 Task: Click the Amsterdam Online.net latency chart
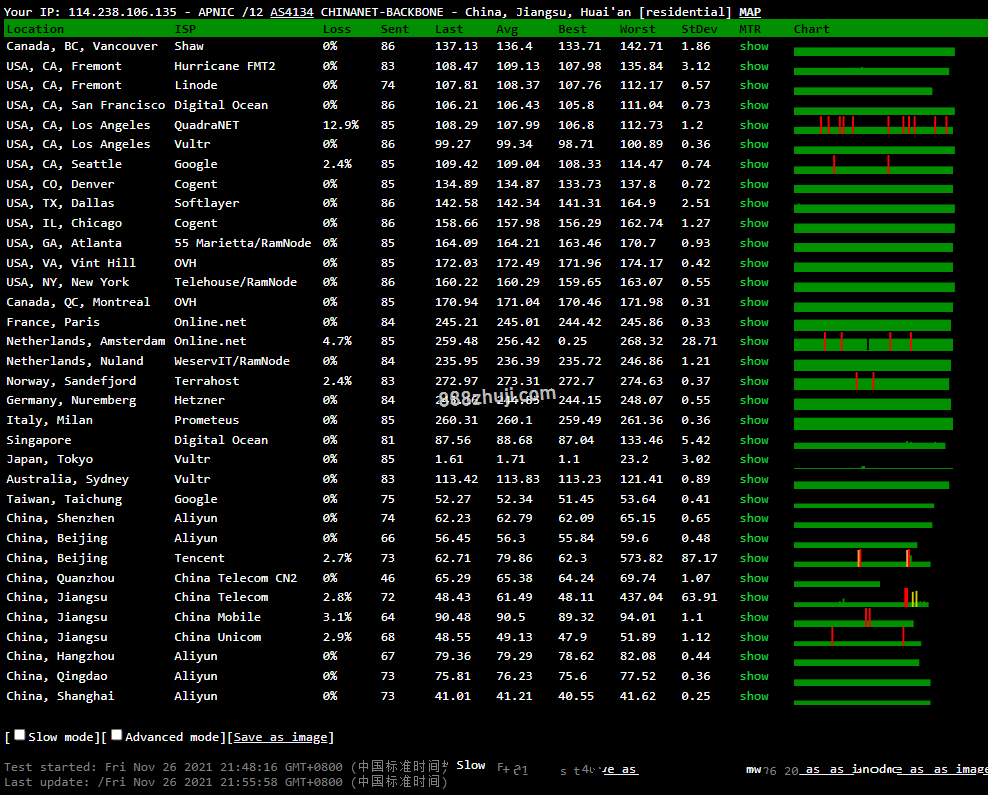coord(873,342)
